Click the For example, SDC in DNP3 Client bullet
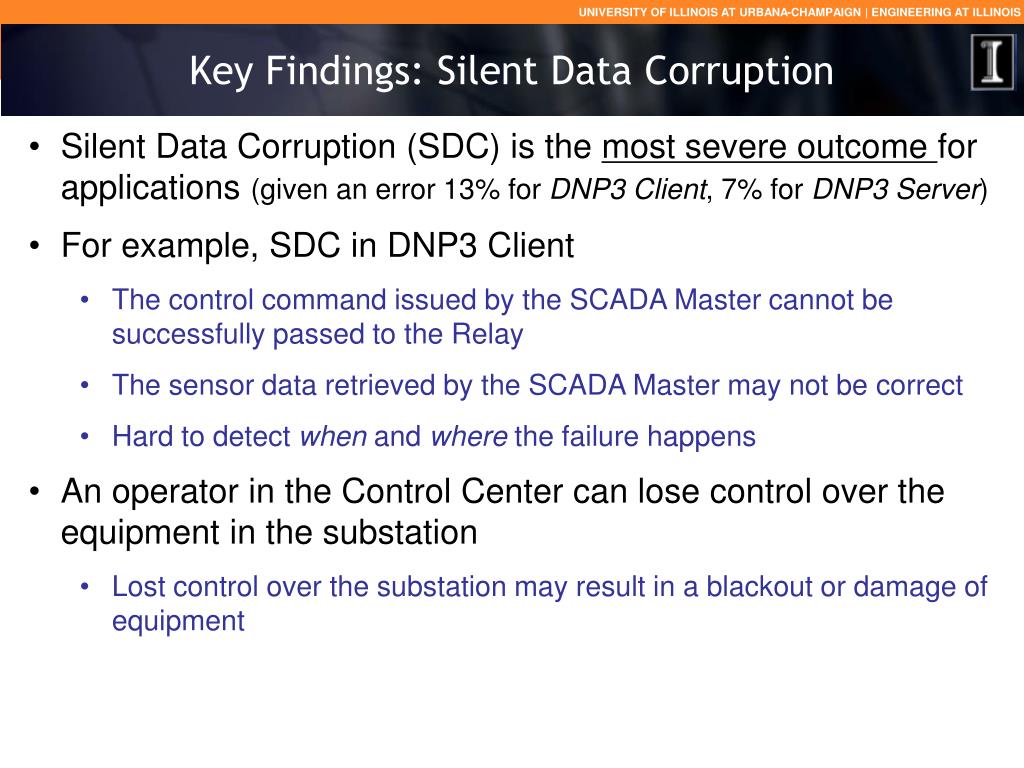 pyautogui.click(x=317, y=246)
